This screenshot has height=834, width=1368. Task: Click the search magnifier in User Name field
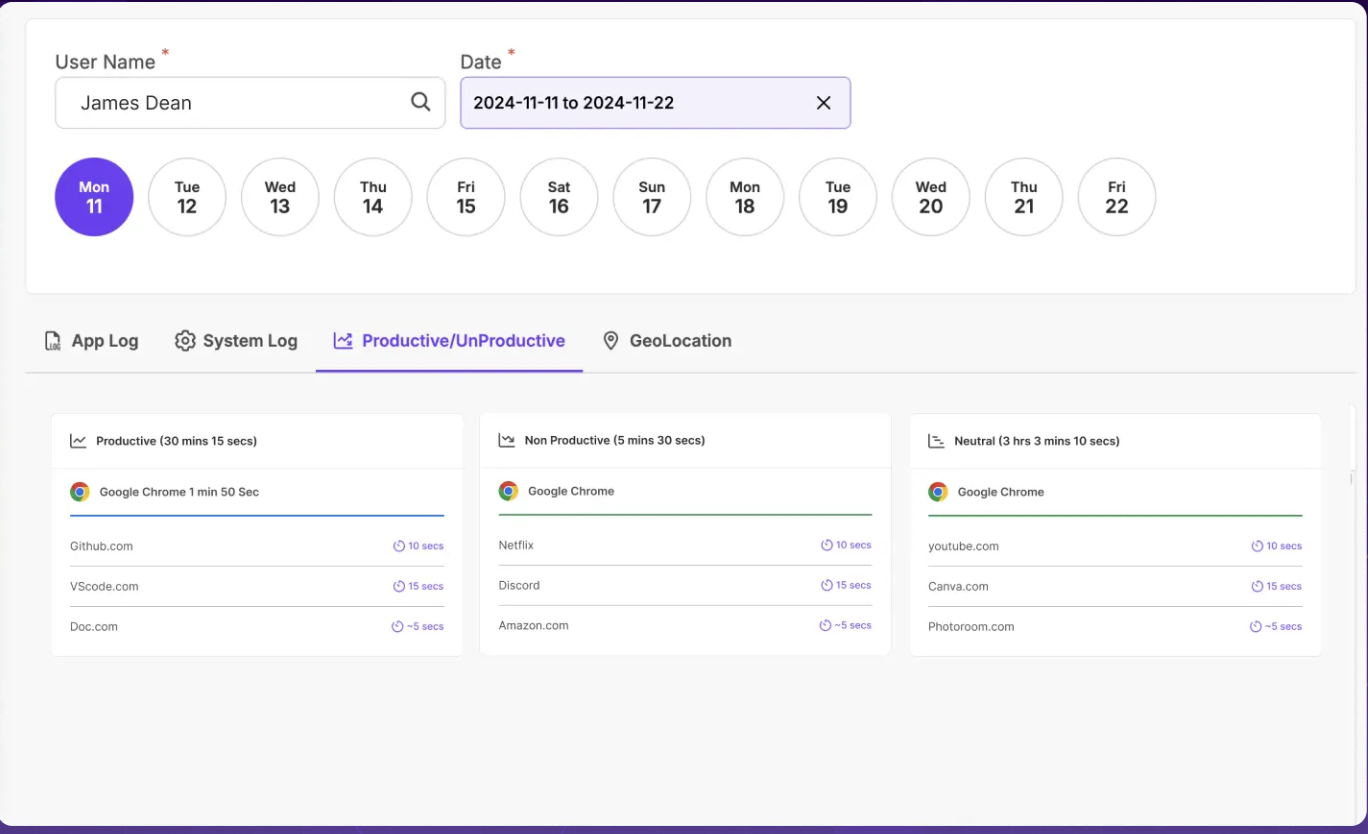click(x=421, y=102)
